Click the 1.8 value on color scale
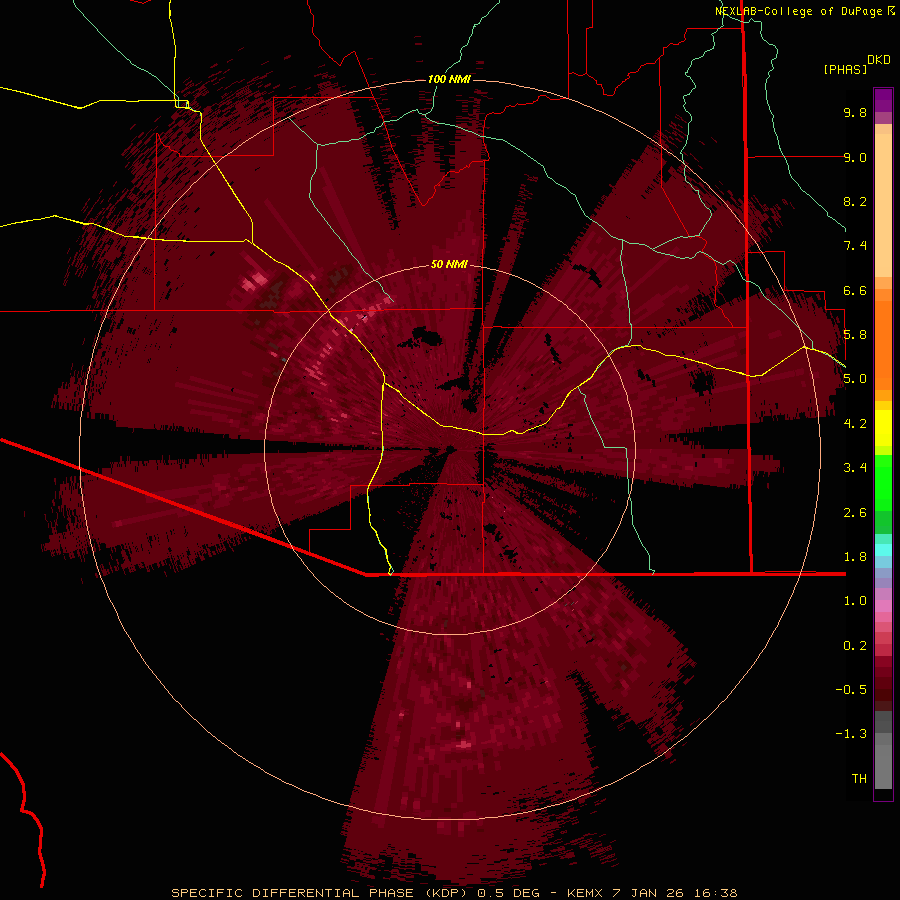This screenshot has height=900, width=900. pyautogui.click(x=855, y=557)
